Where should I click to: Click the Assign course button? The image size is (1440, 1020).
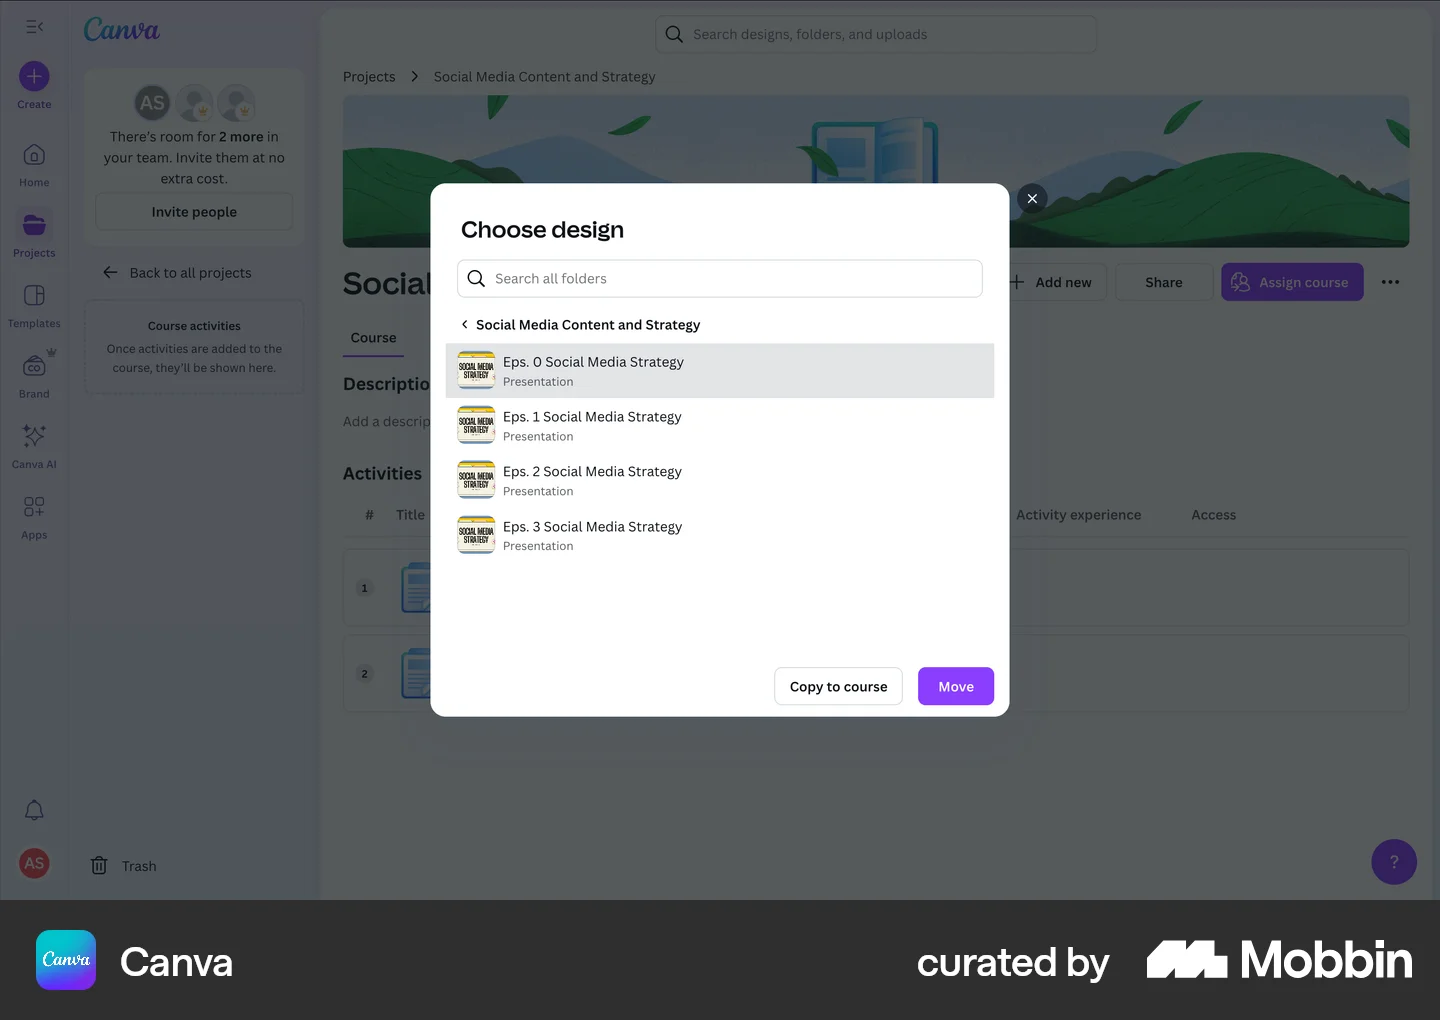point(1292,282)
